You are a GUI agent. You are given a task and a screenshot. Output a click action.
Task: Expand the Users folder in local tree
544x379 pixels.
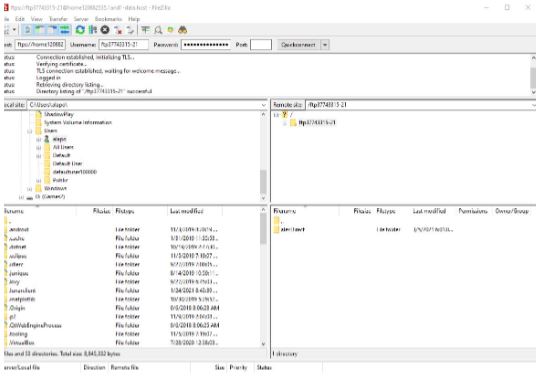tap(29, 131)
